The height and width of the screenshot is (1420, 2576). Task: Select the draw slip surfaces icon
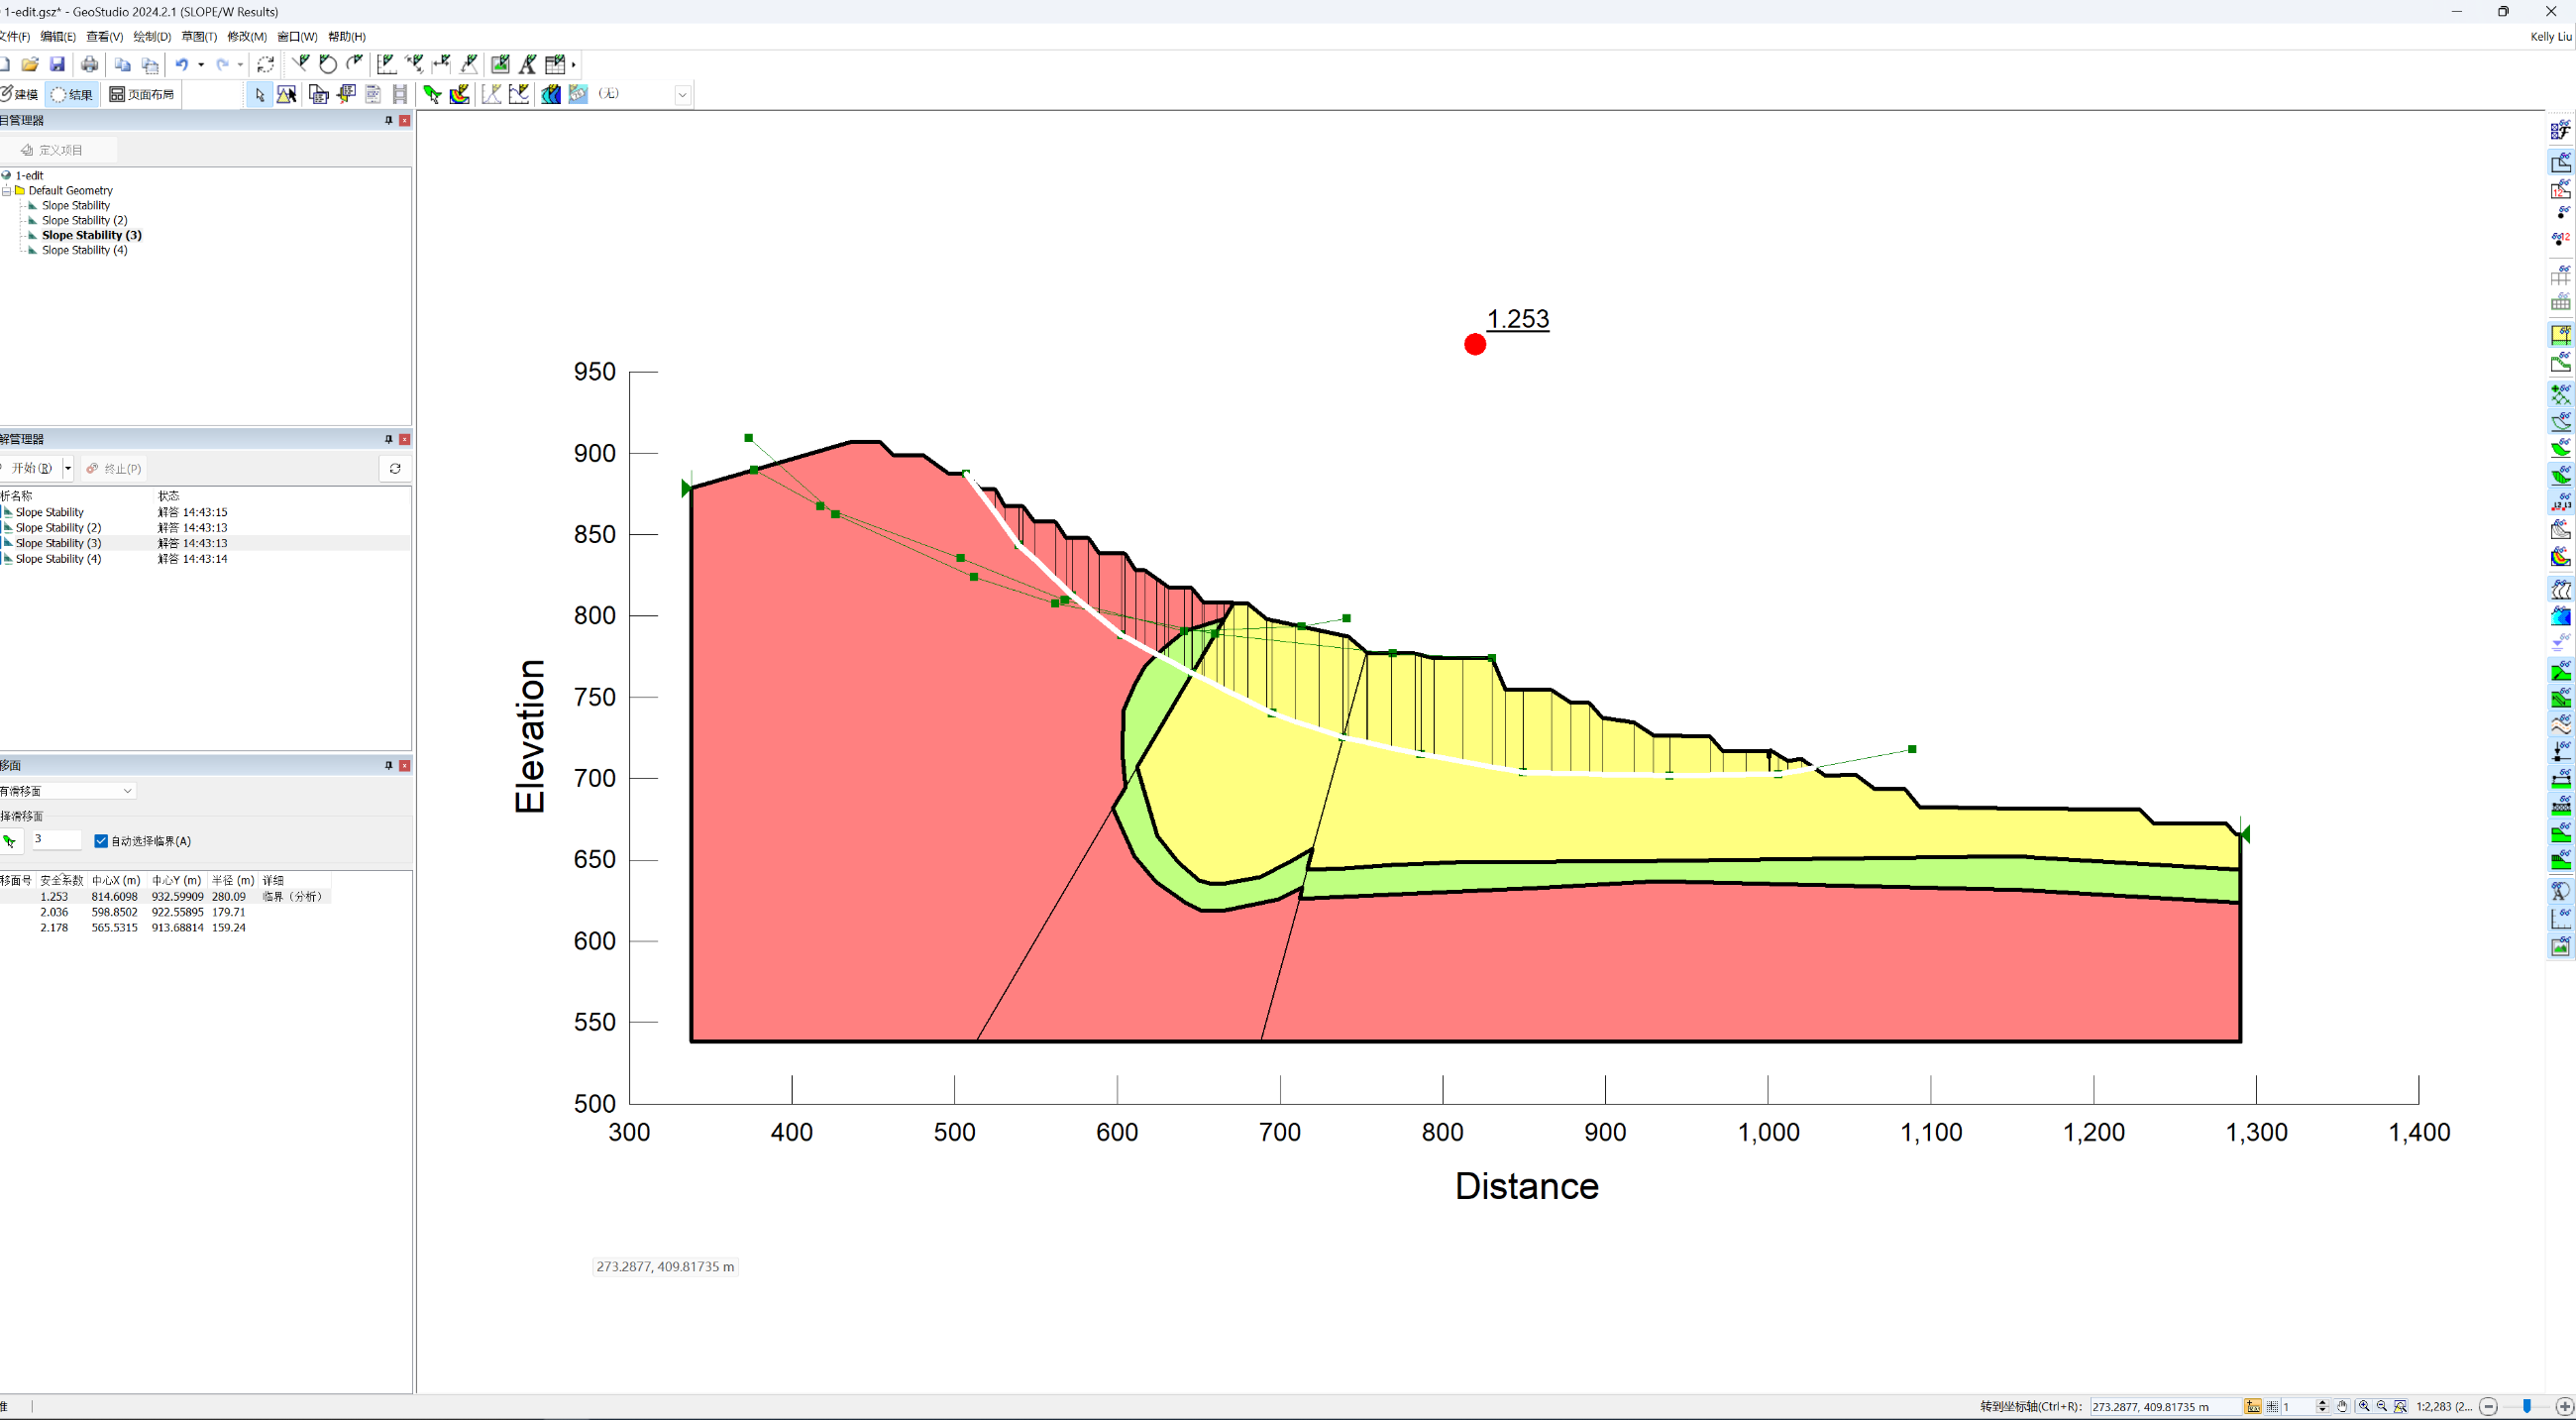(x=432, y=94)
